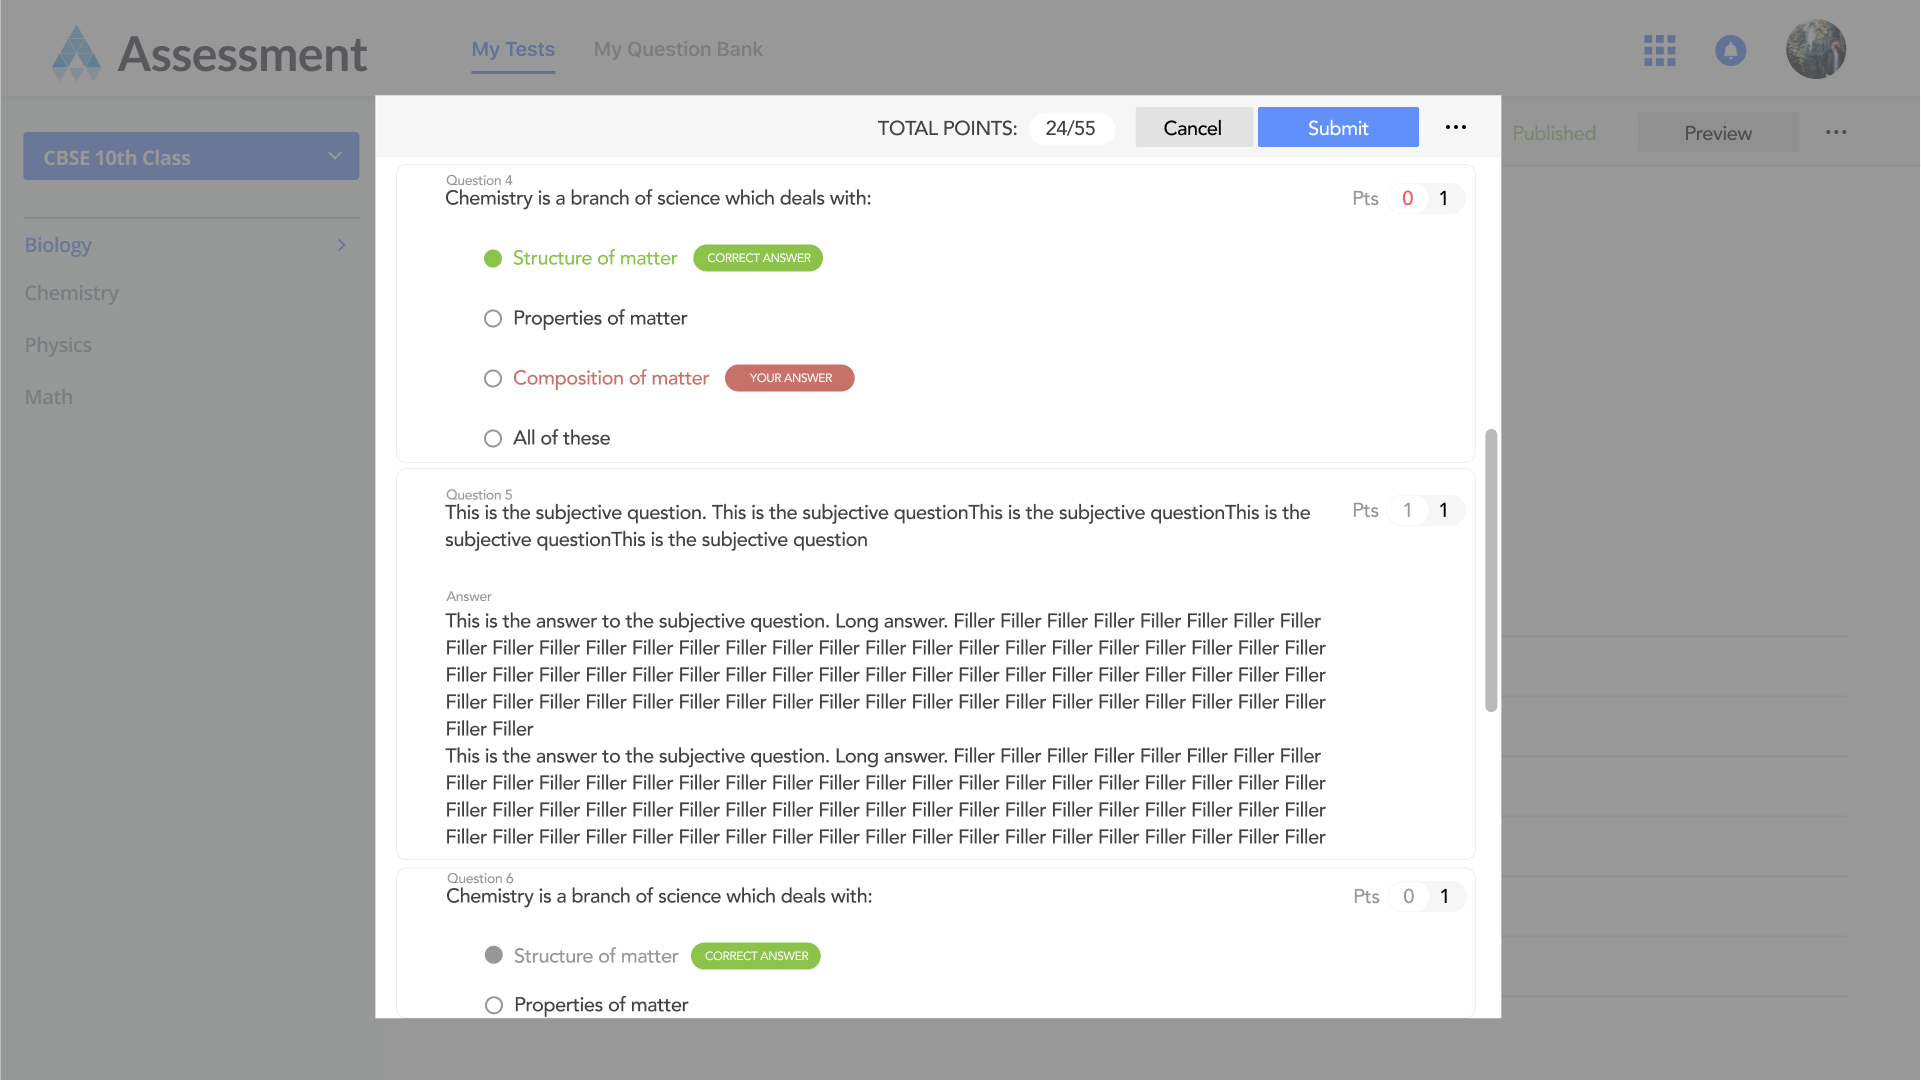Viewport: 1921px width, 1080px height.
Task: Go to the My Tests tab
Action: [513, 49]
